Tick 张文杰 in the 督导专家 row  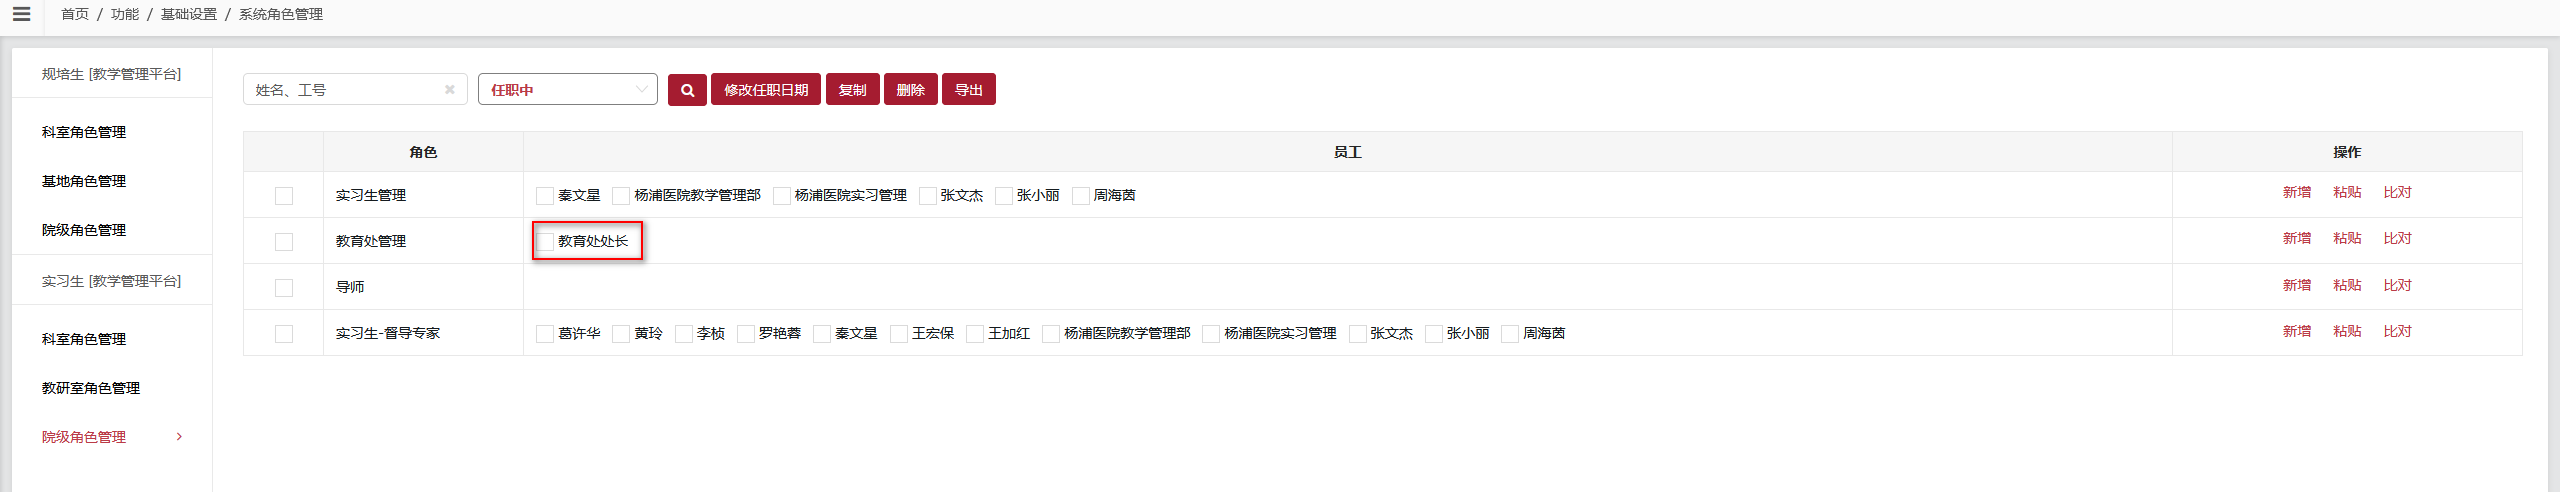[1358, 333]
